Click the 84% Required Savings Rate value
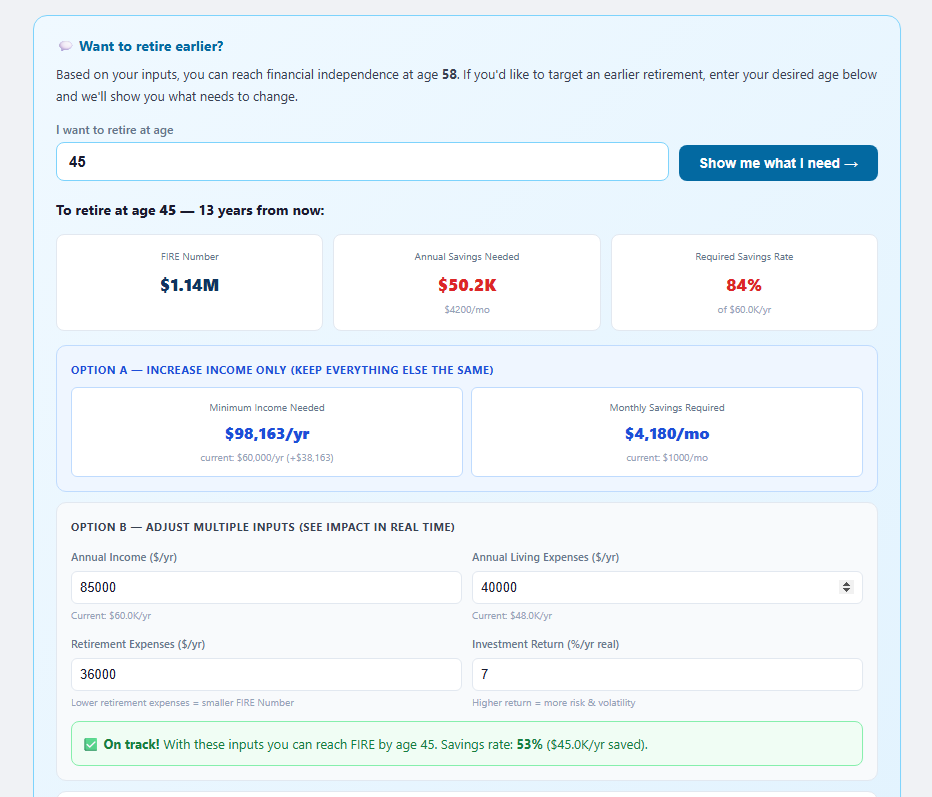Screen dimensions: 932x797 click(744, 285)
